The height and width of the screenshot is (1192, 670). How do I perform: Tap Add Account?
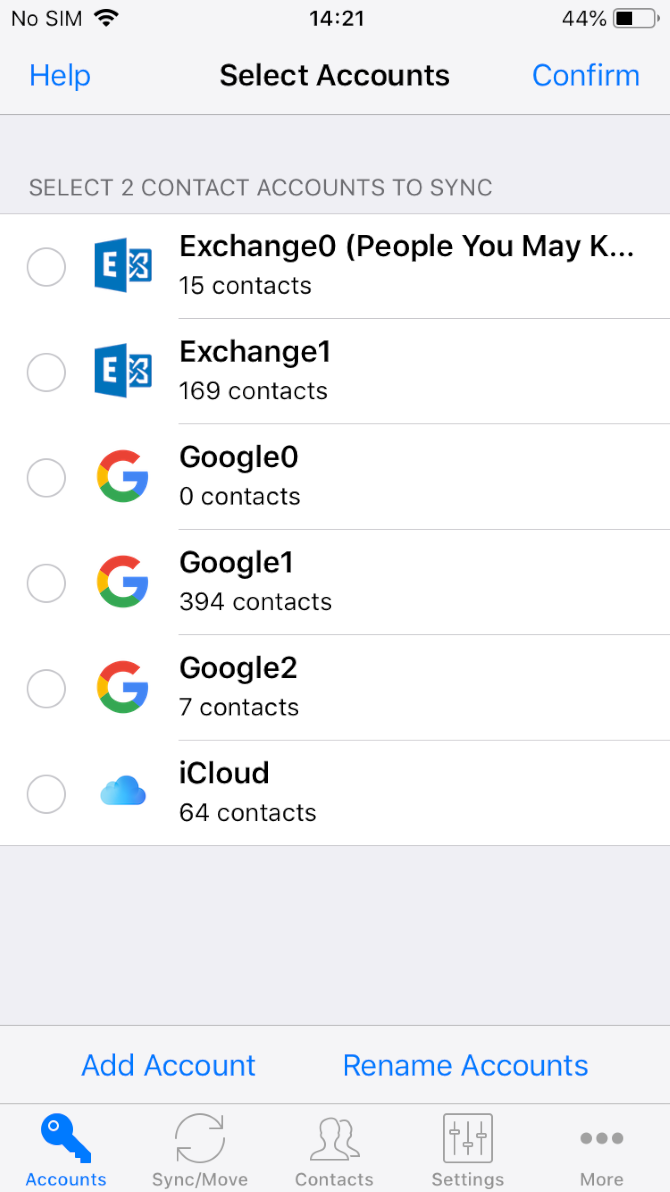[168, 1065]
